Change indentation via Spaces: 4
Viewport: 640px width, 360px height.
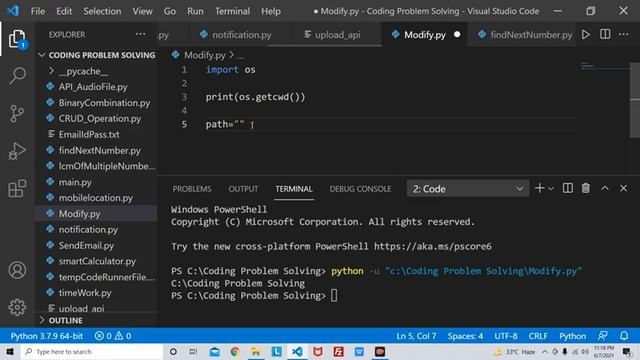(465, 336)
